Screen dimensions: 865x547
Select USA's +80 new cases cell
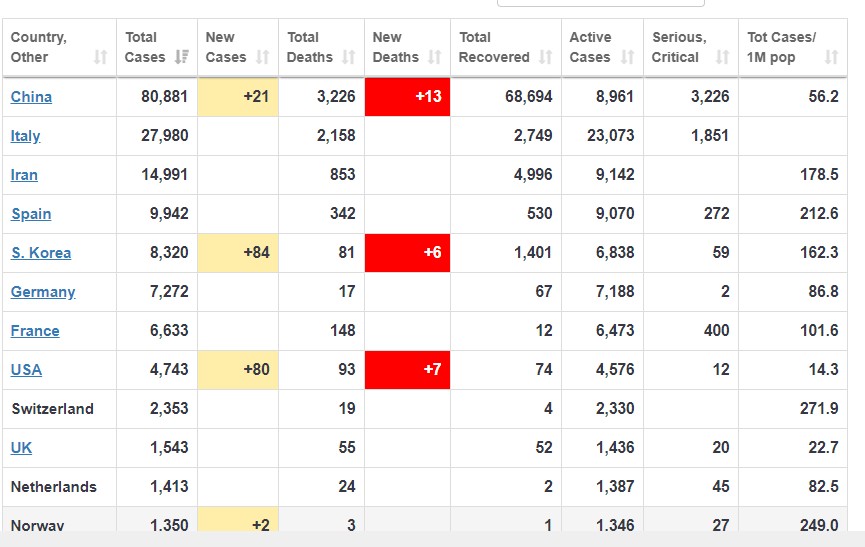point(238,370)
